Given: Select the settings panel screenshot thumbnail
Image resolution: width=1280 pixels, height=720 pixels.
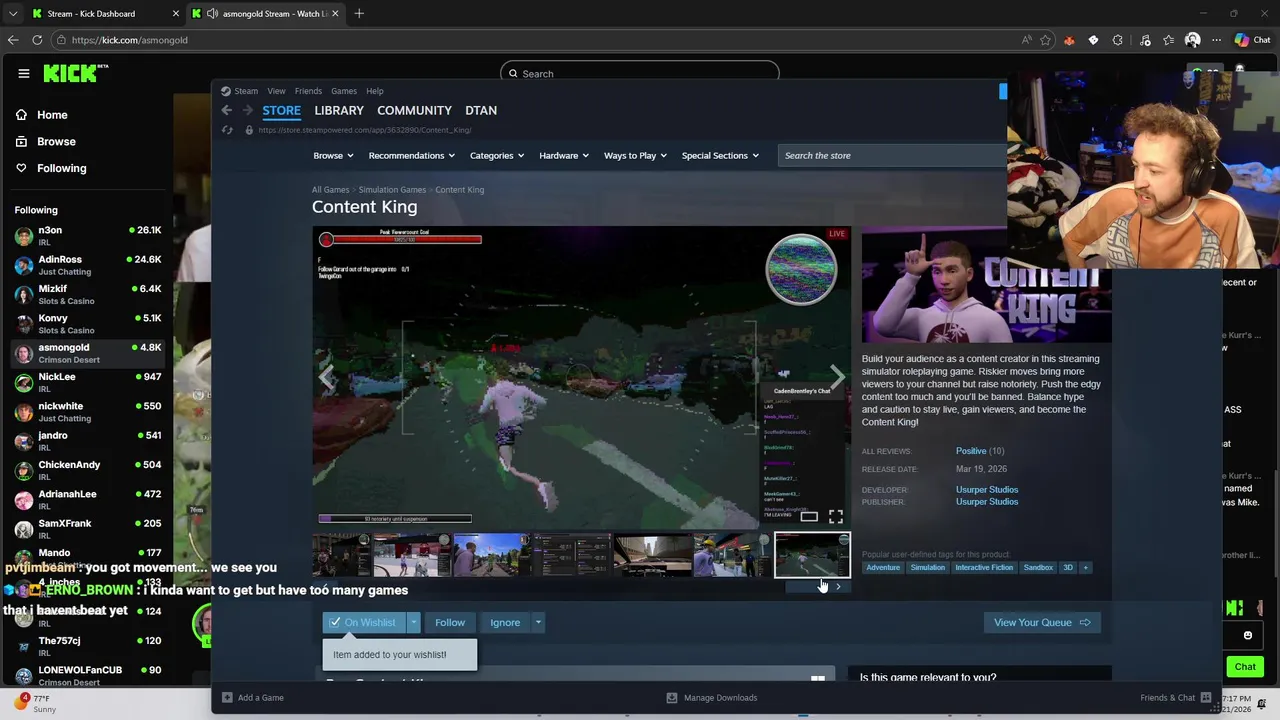Looking at the screenshot, I should 572,555.
